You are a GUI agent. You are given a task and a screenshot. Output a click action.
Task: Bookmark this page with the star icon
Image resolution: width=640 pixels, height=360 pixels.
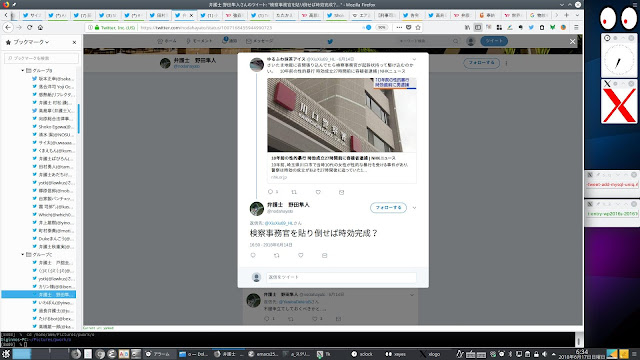coord(418,27)
